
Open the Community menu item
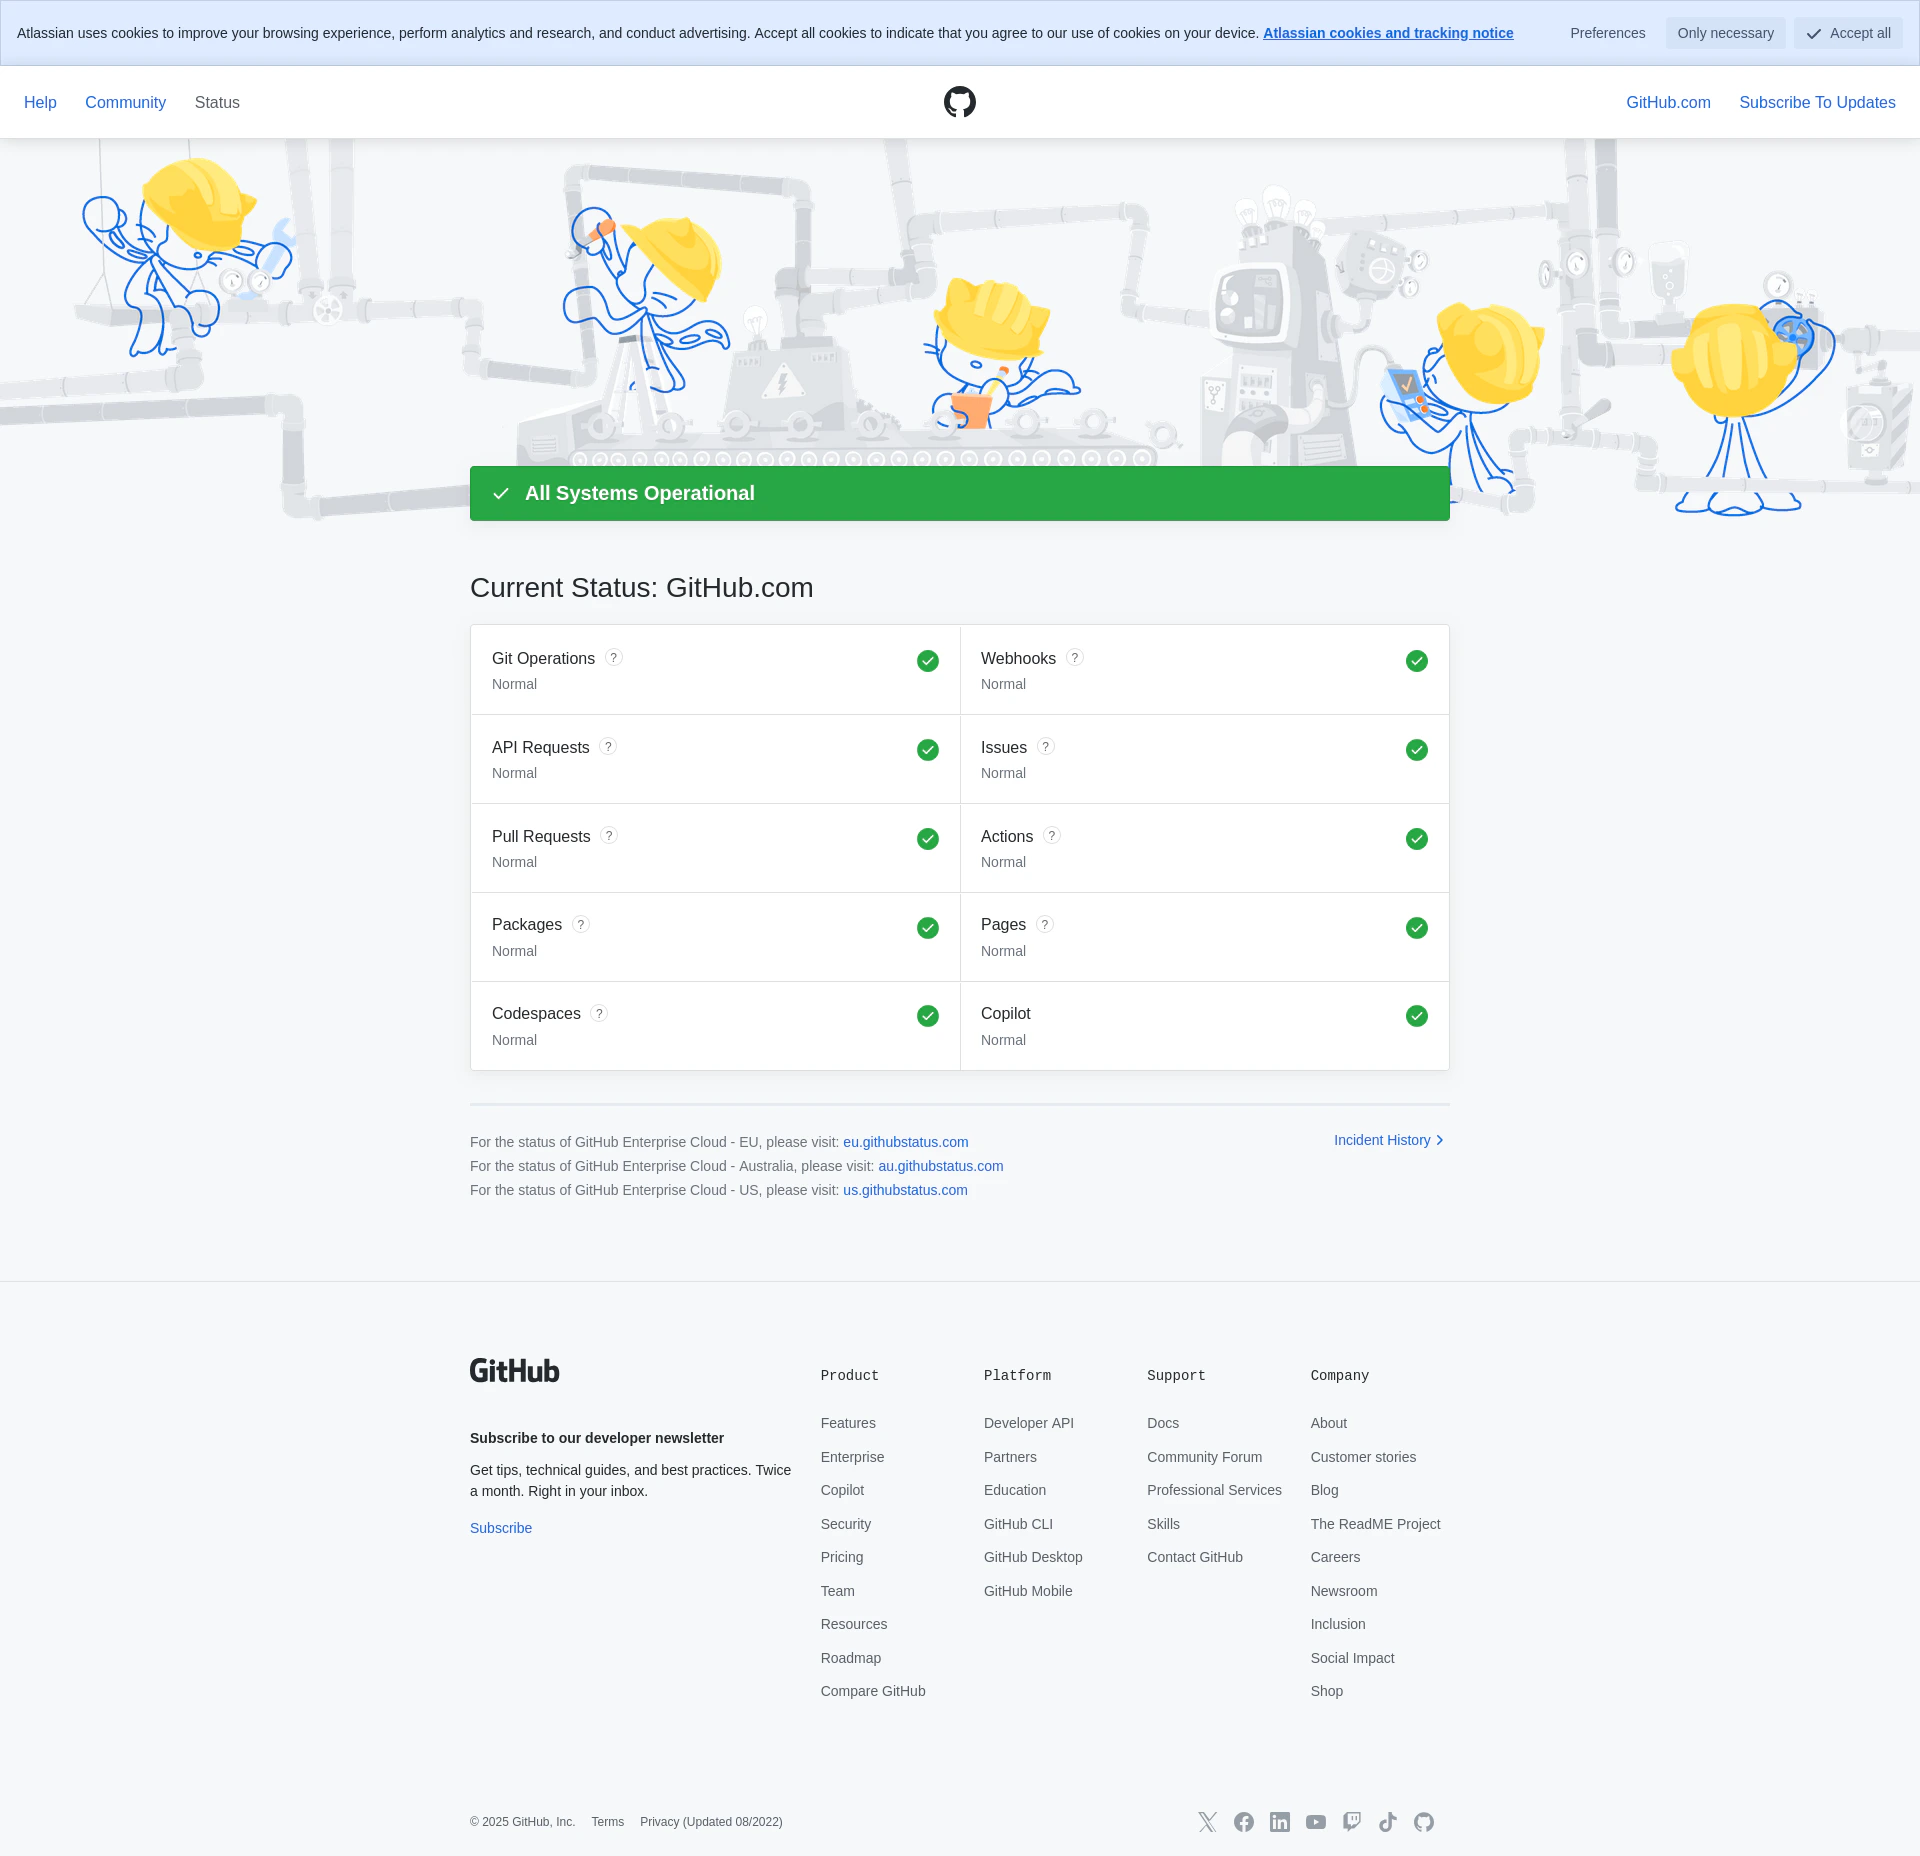pyautogui.click(x=125, y=102)
